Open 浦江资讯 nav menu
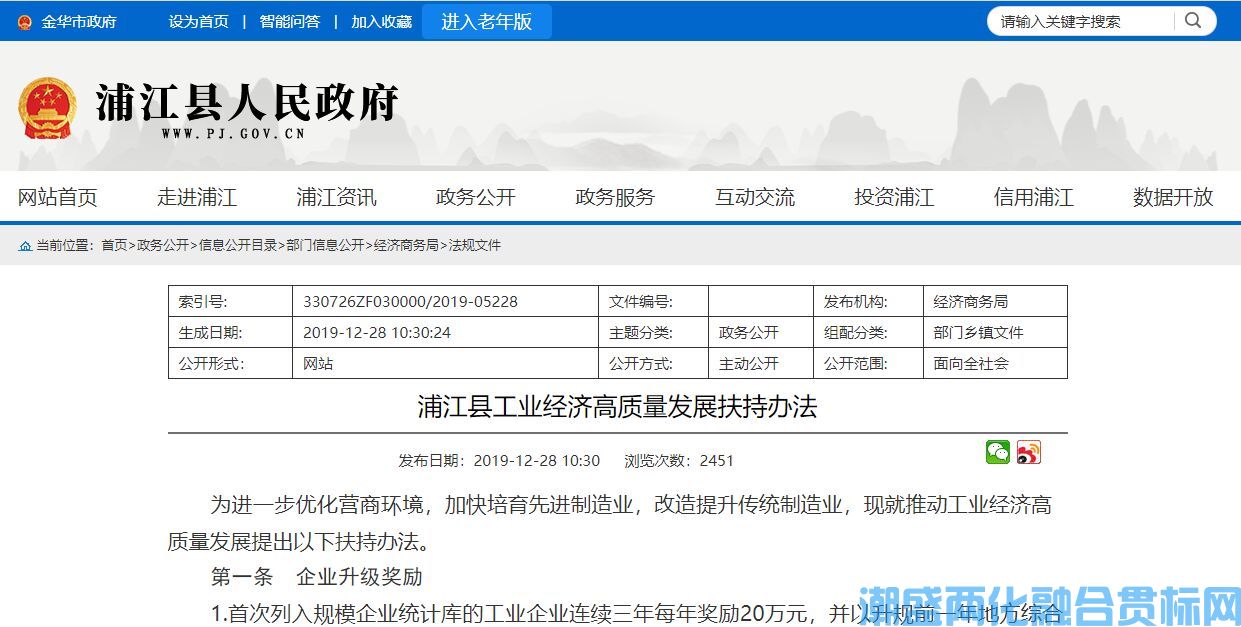Screen dimensions: 1241x627 tap(336, 197)
